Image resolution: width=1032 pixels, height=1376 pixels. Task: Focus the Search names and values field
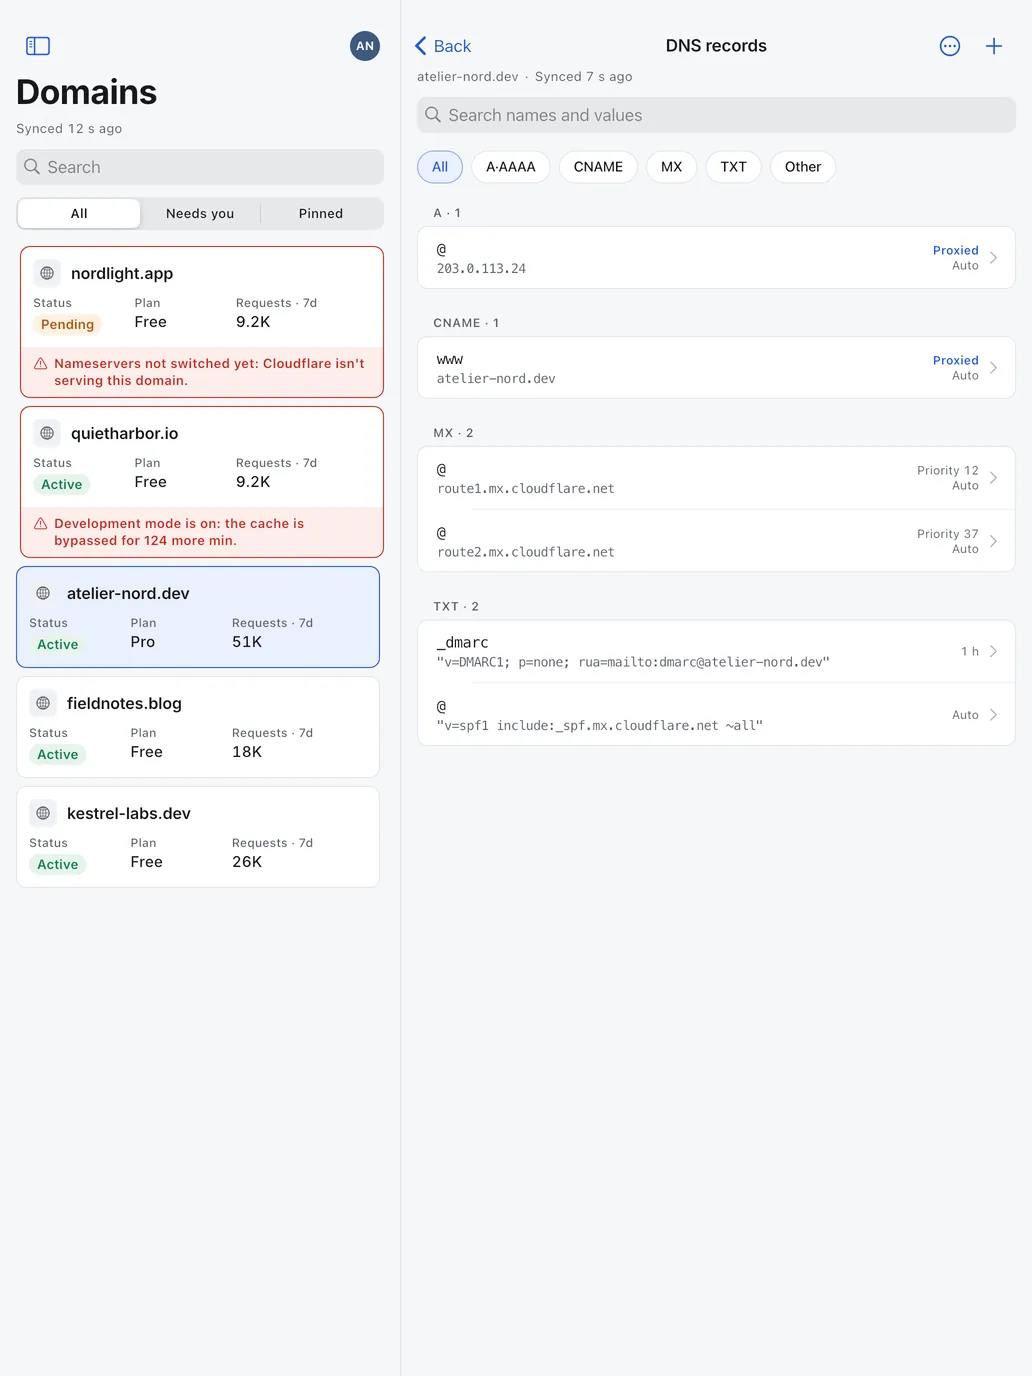(716, 115)
